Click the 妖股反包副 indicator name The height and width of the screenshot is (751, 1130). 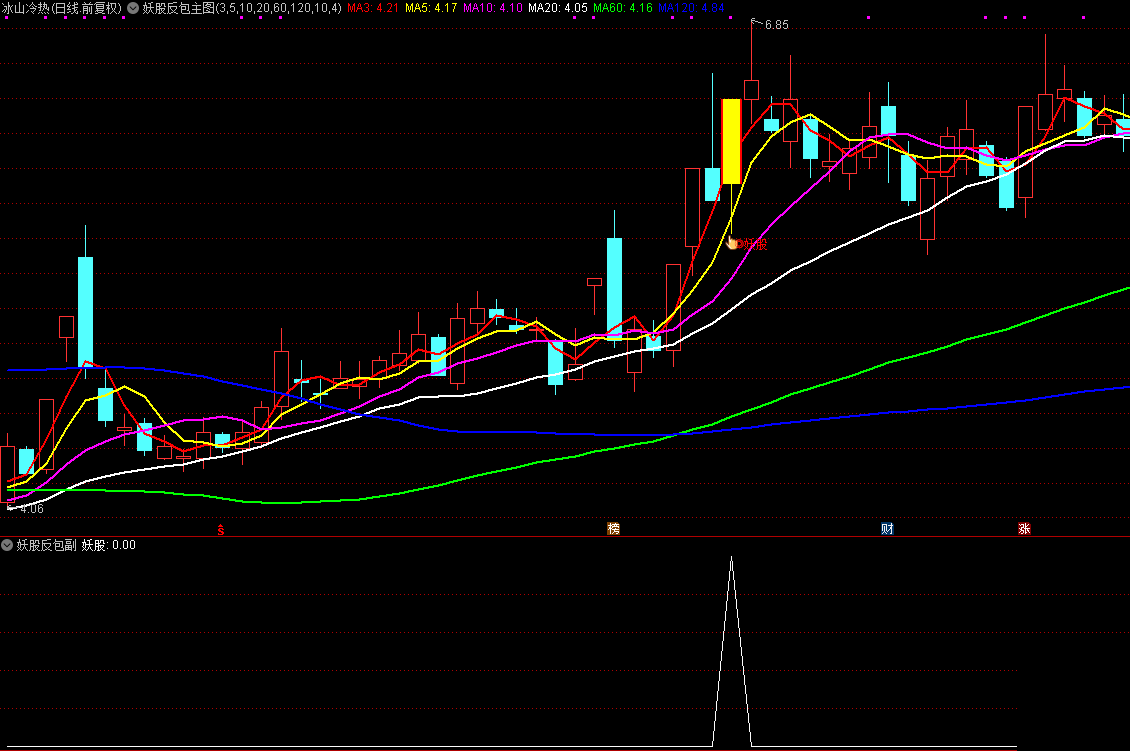[x=46, y=545]
